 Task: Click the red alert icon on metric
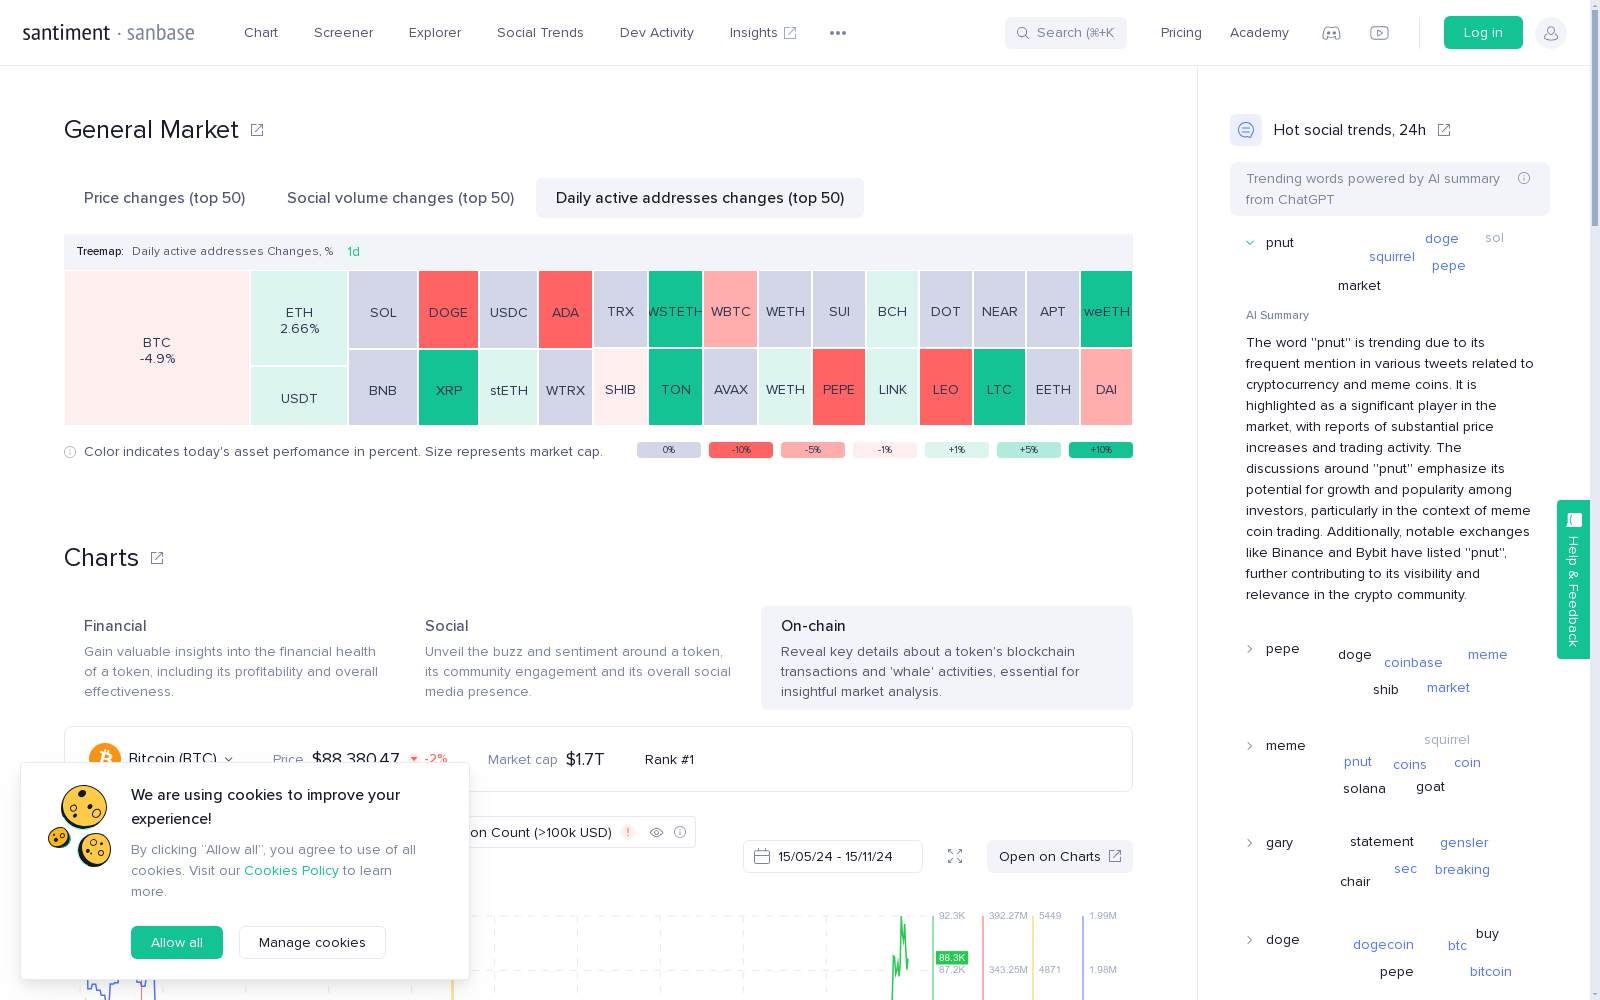click(628, 832)
